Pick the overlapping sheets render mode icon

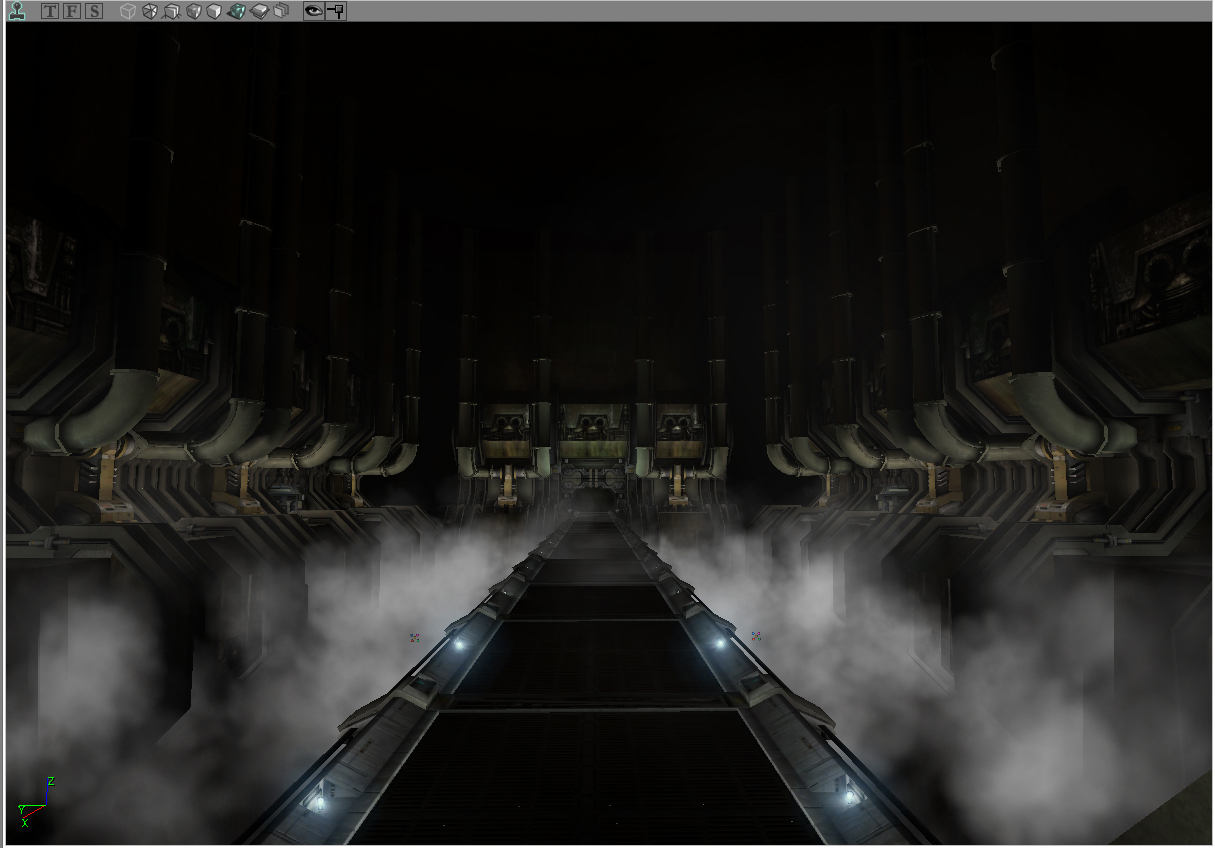281,12
